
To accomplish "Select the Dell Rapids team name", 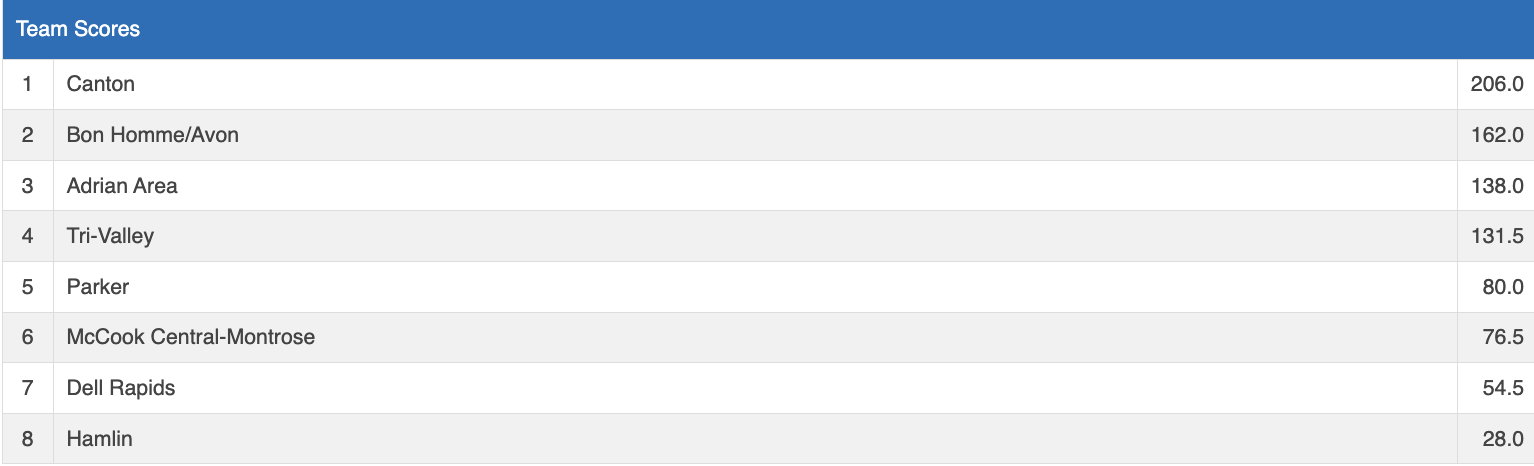I will coord(121,388).
